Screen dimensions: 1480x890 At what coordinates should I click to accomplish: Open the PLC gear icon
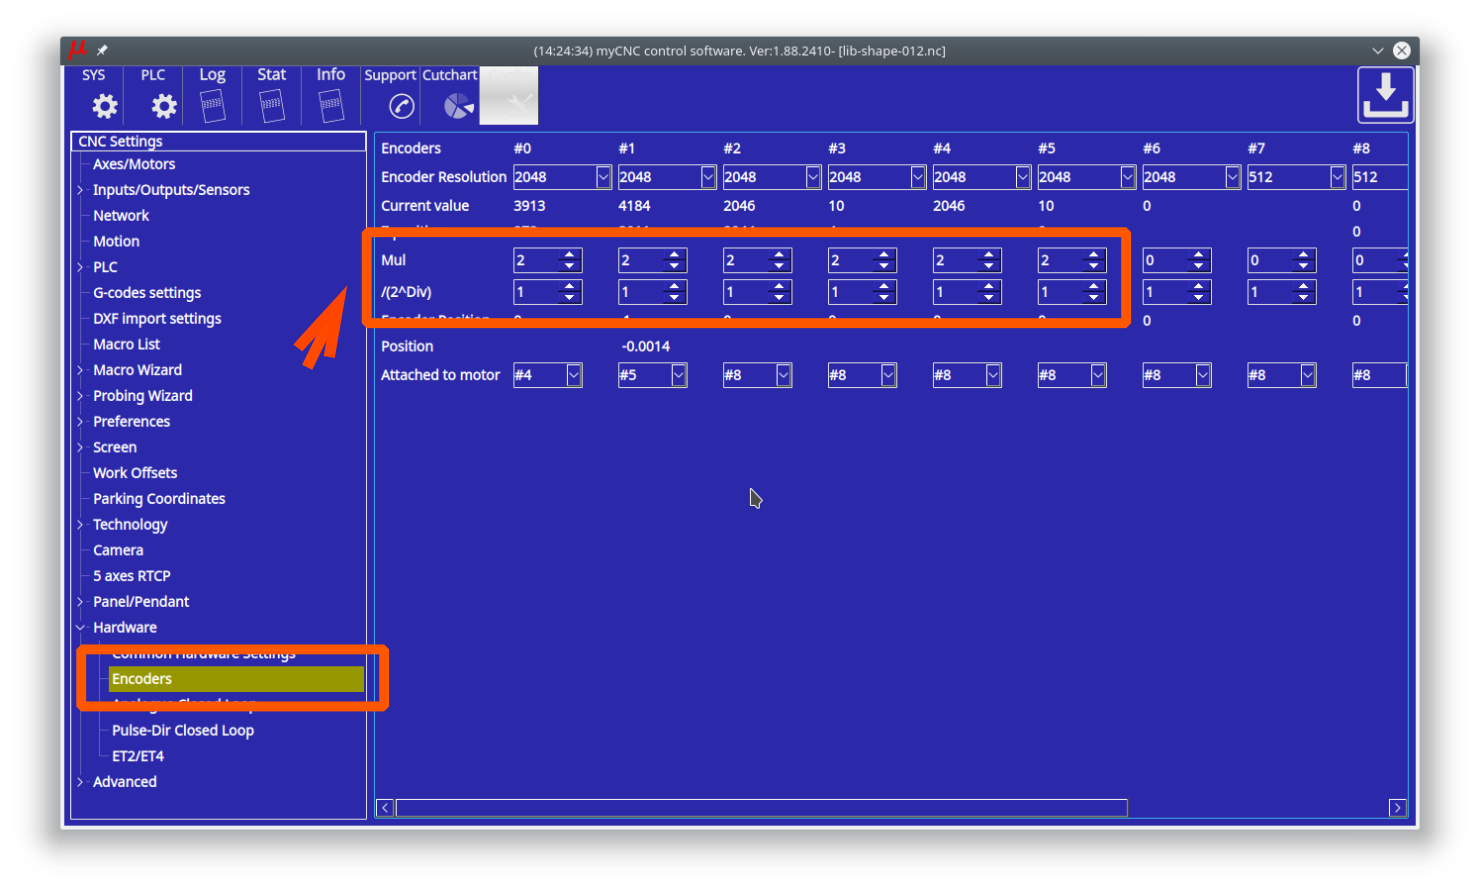tap(163, 105)
